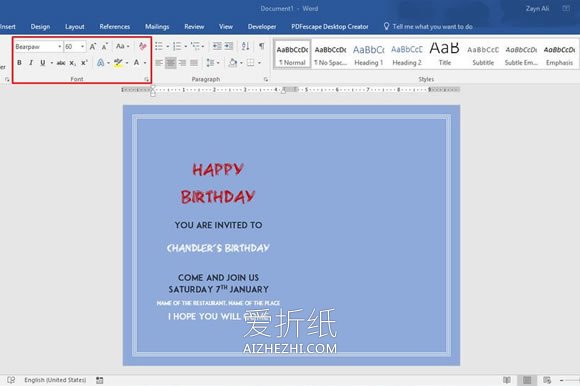Switch to the Developer tab

pos(262,27)
